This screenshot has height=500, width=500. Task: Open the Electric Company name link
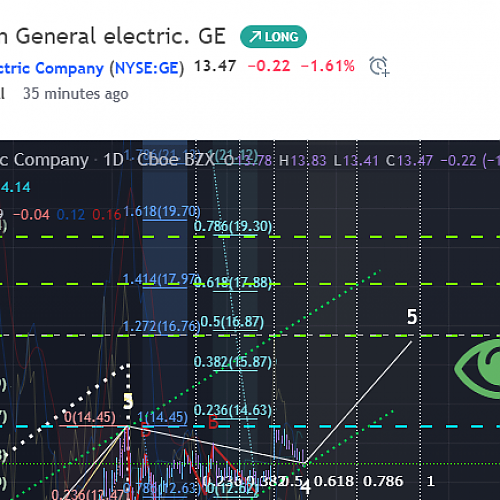point(52,68)
